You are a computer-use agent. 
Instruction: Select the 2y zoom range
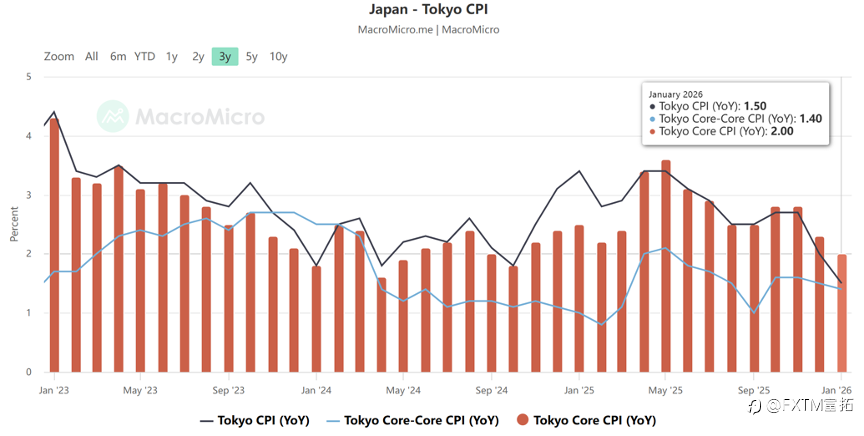198,57
